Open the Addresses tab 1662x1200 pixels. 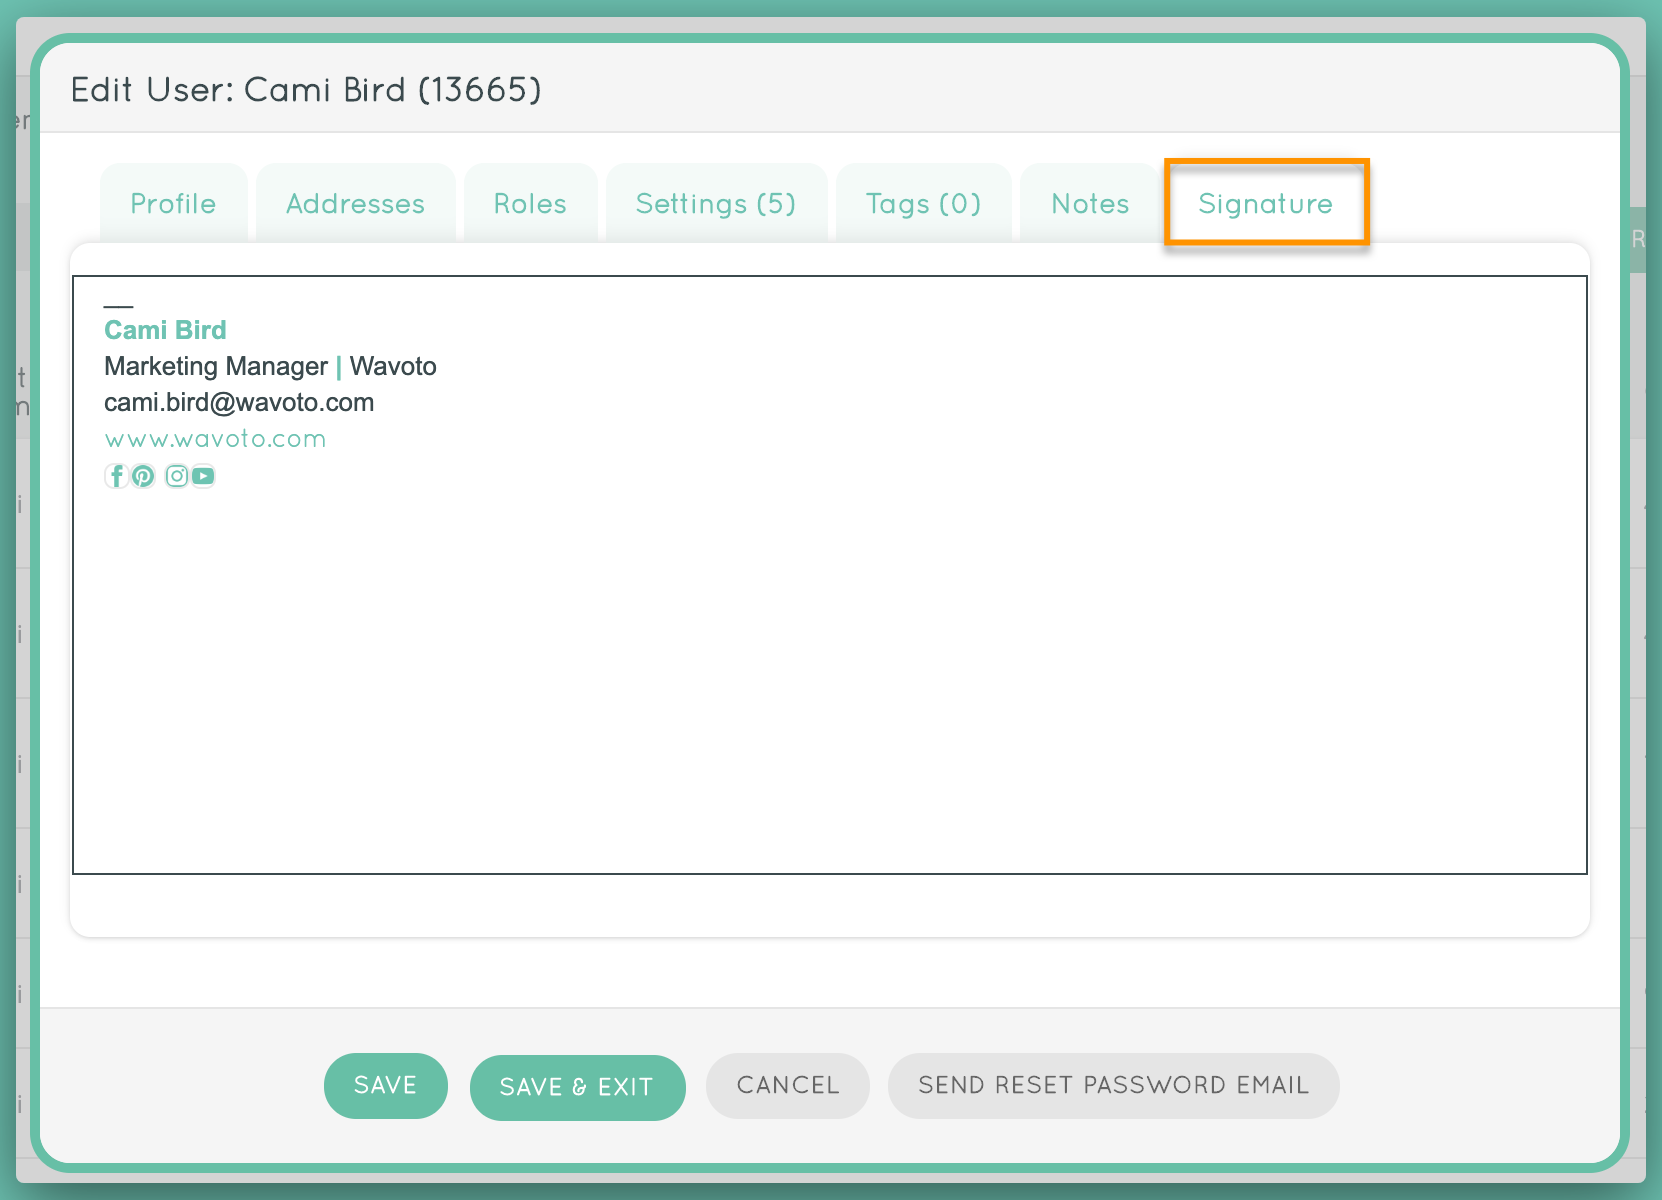[x=355, y=204]
